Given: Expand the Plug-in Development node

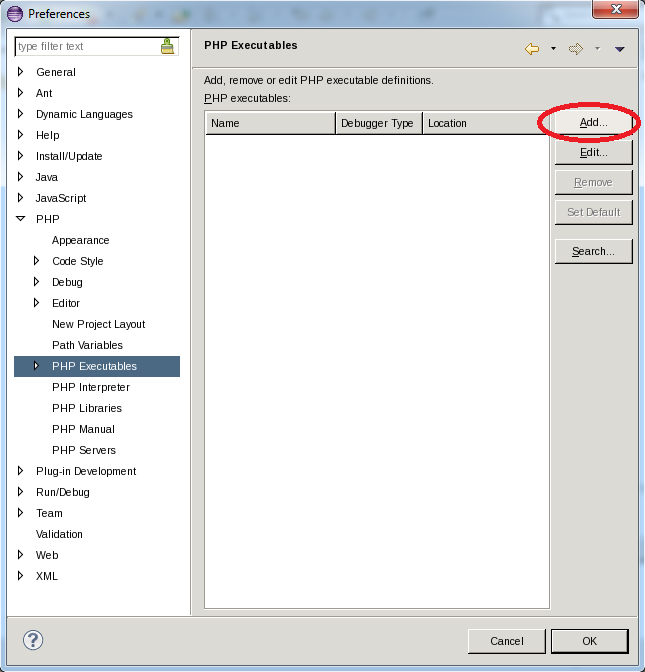Looking at the screenshot, I should [20, 471].
